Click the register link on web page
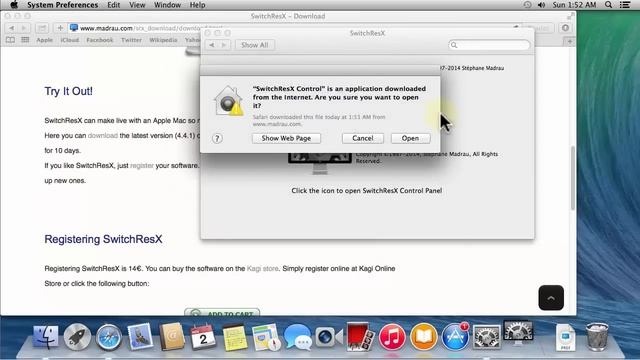 coord(142,166)
